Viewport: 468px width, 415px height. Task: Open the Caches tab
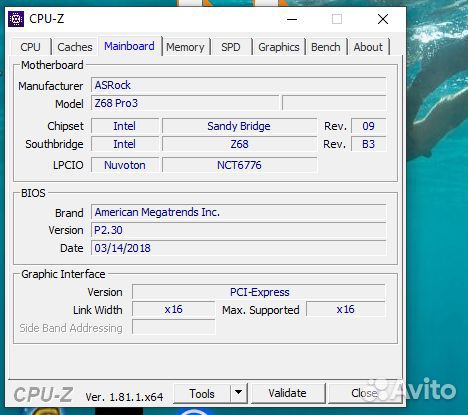[75, 47]
